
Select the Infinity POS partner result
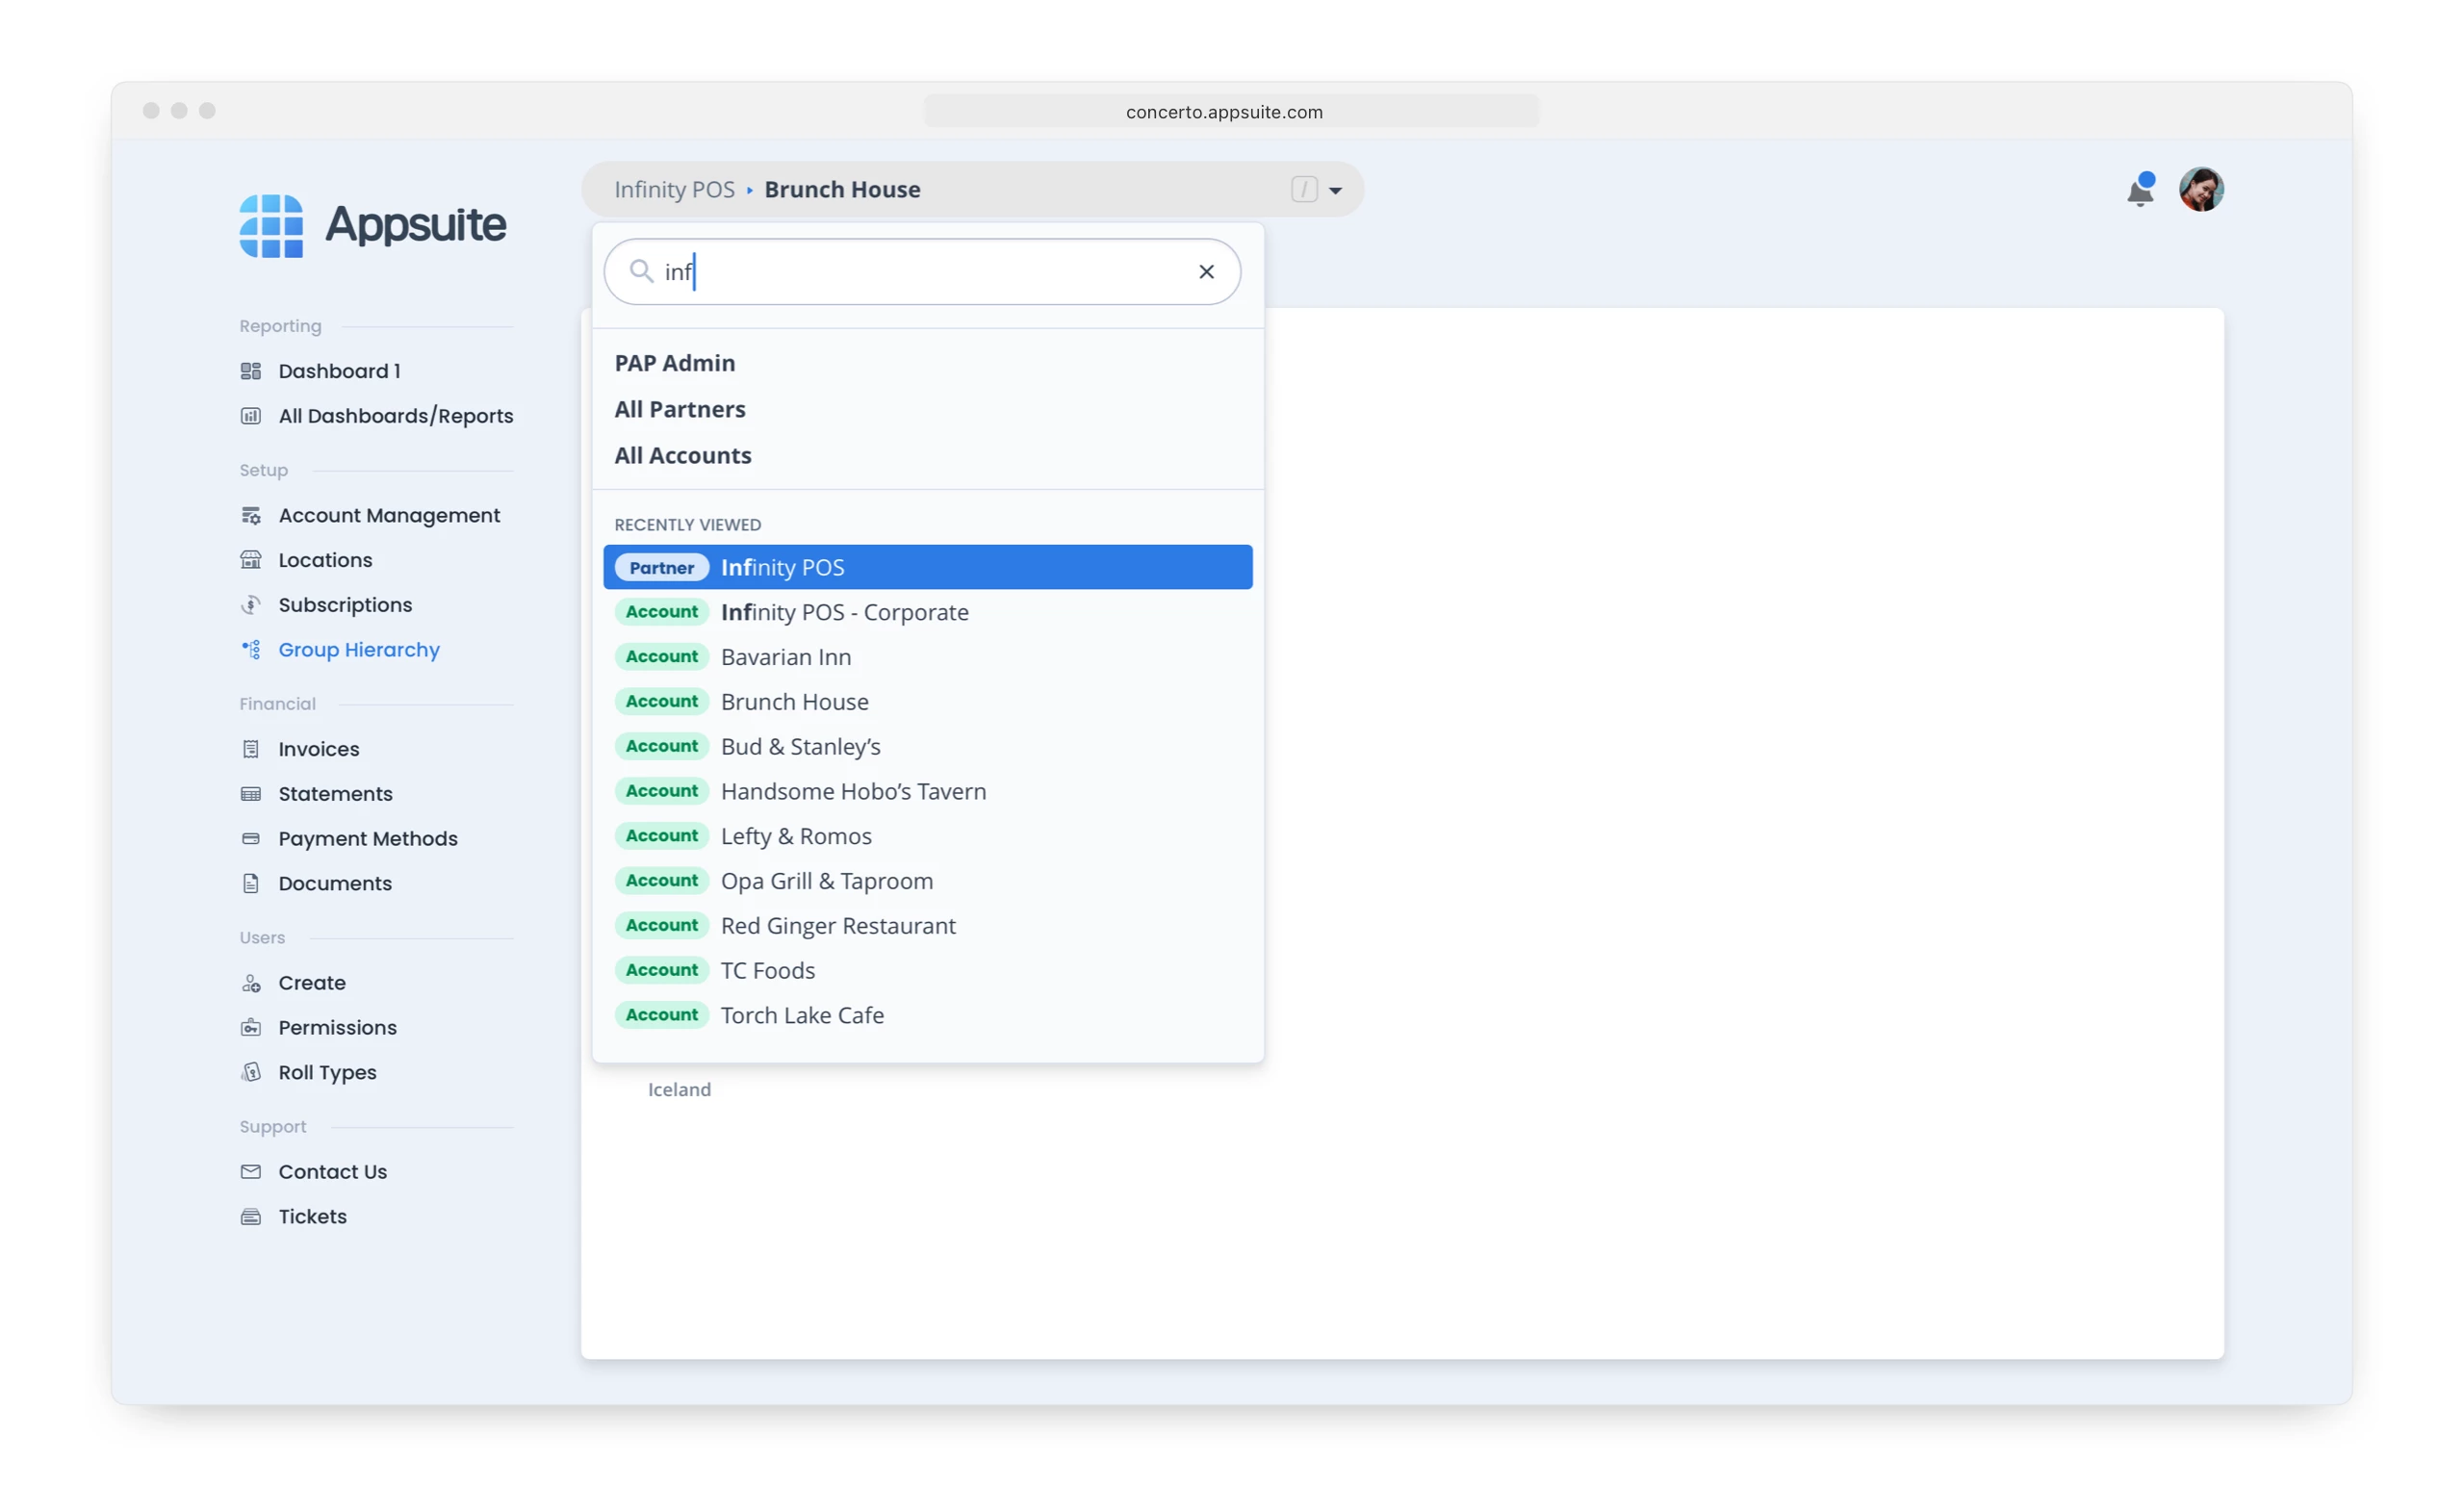(927, 567)
